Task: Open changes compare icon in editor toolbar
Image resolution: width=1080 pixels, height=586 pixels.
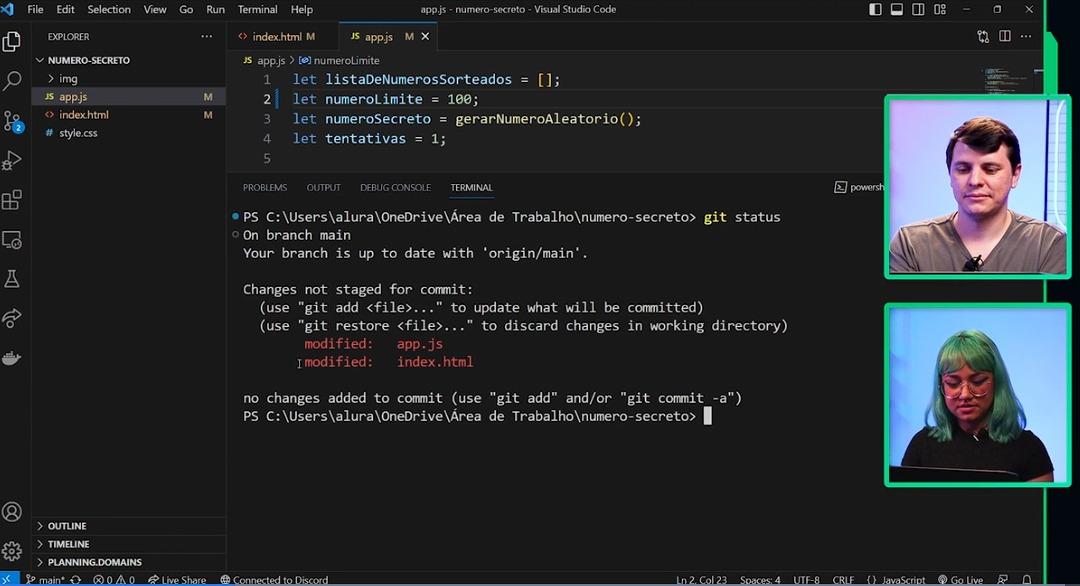Action: (983, 36)
